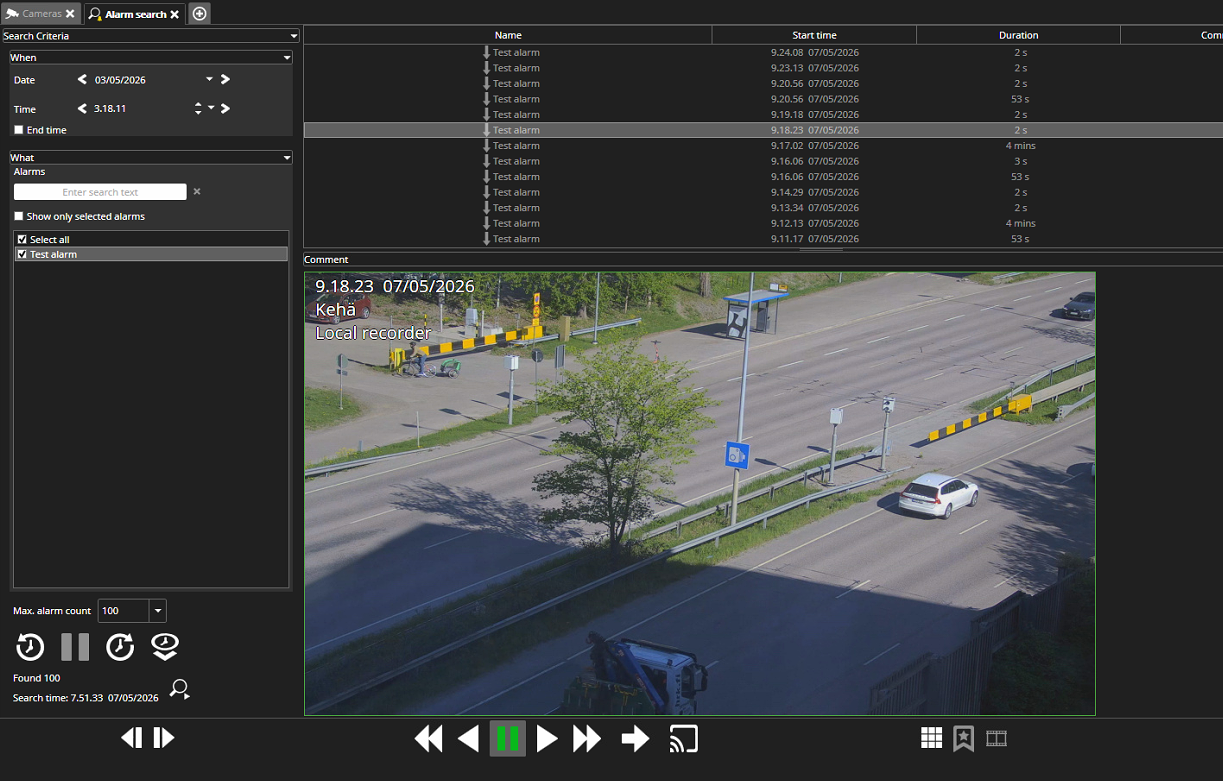Select alarm starting at 9.23.13
Viewport: 1223px width, 781px height.
coord(763,68)
